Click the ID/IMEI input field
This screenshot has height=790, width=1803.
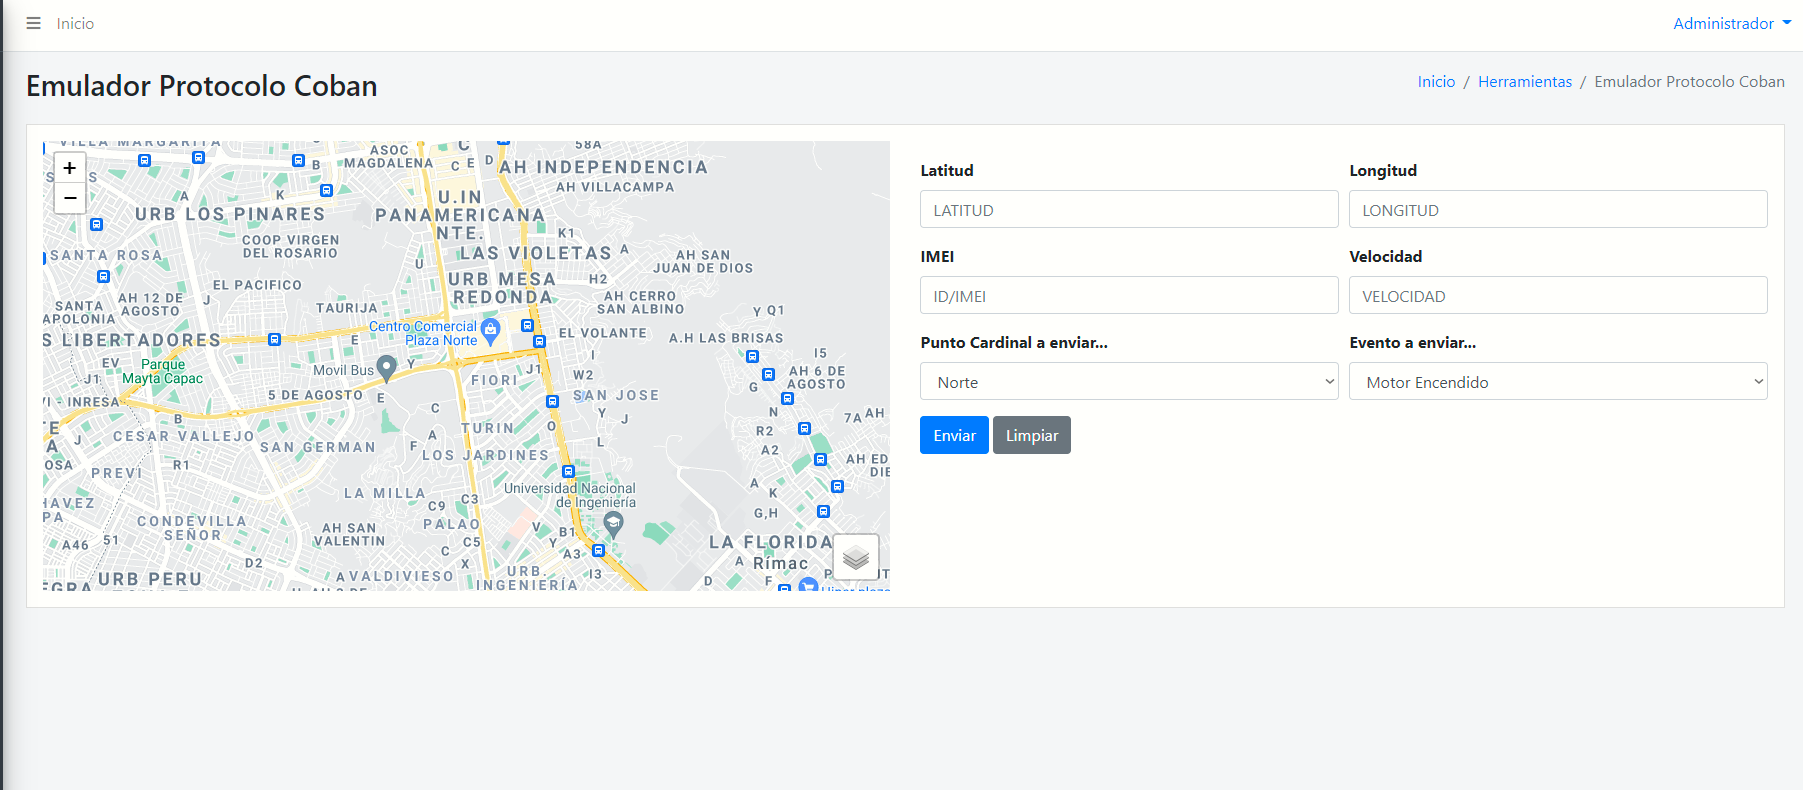coord(1128,296)
